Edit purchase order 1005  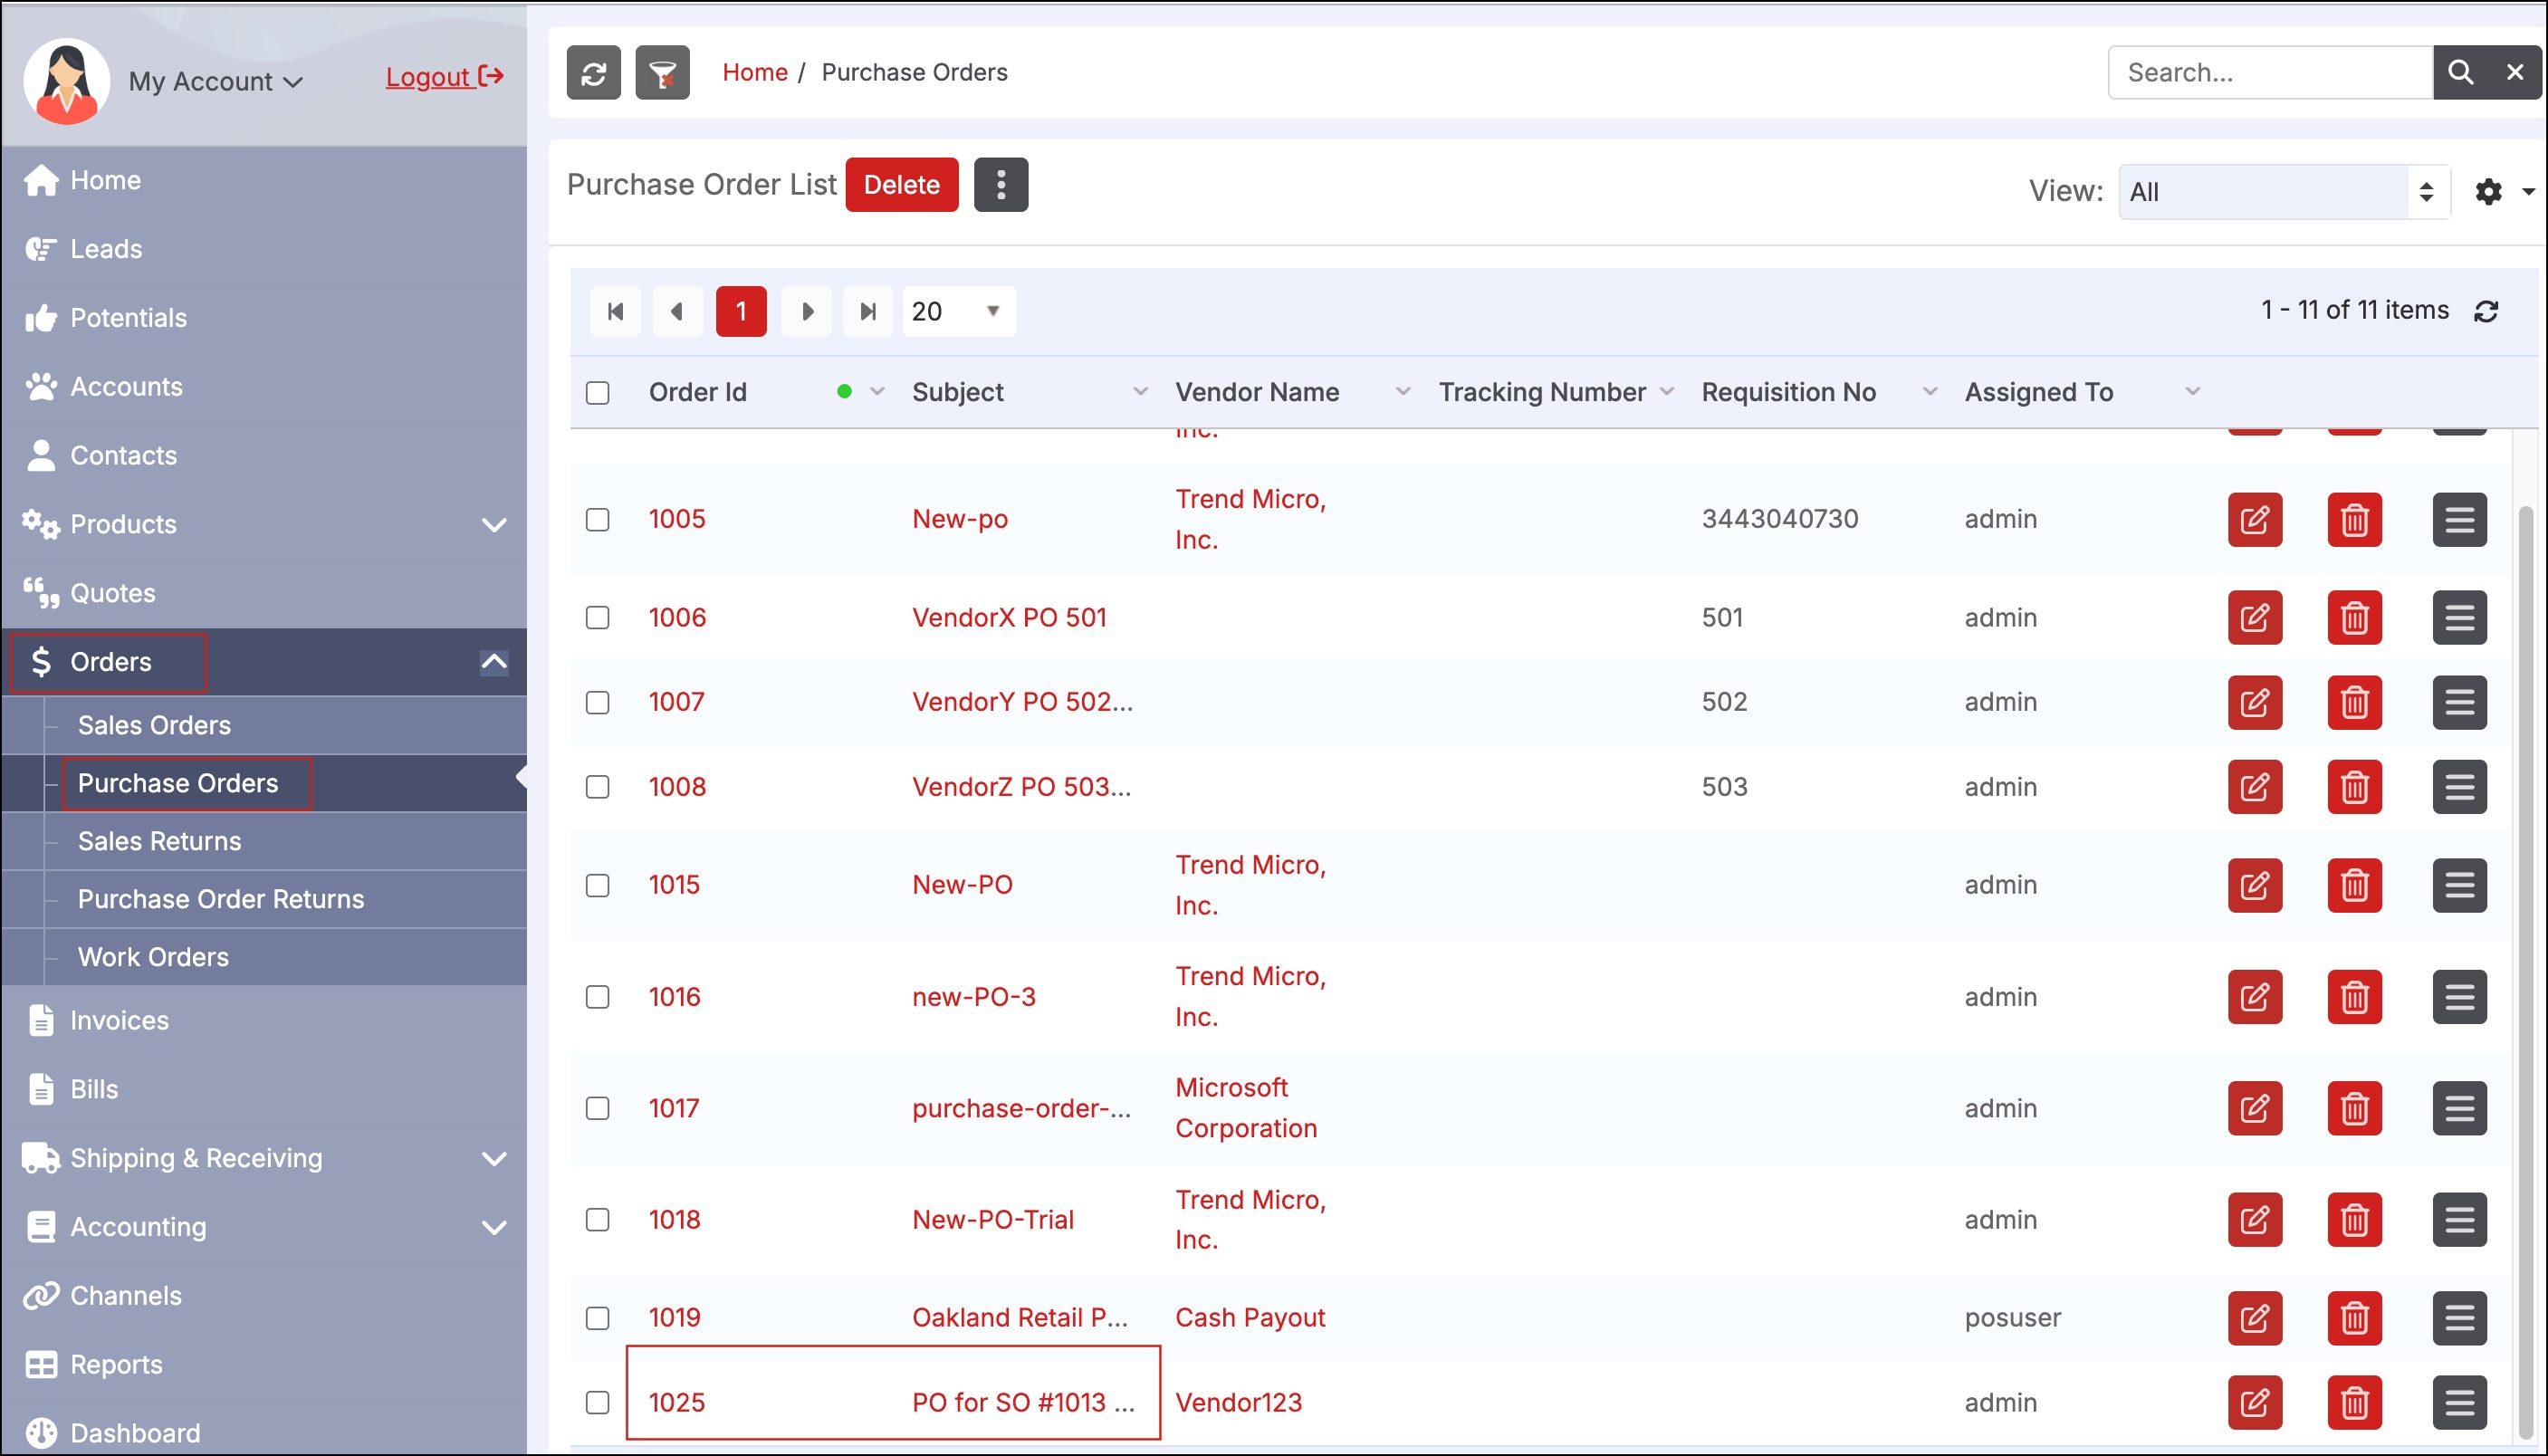click(x=2255, y=519)
